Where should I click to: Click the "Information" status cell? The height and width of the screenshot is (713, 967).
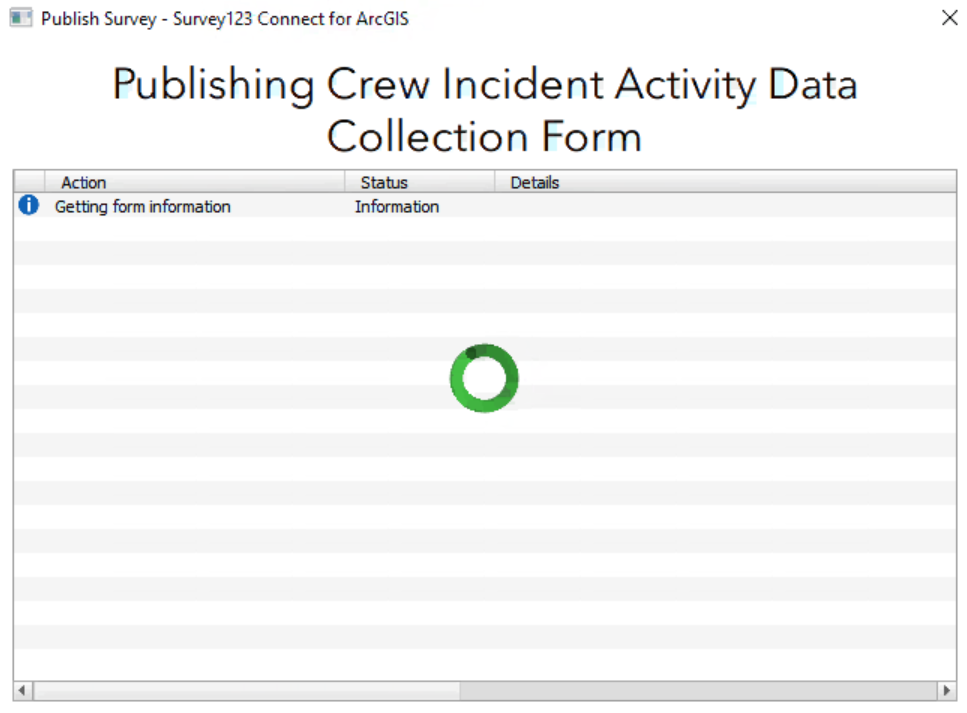click(x=397, y=207)
